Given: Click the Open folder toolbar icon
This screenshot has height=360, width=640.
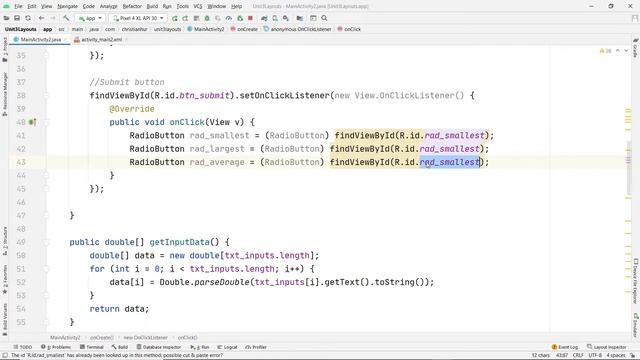Looking at the screenshot, I should [7, 18].
